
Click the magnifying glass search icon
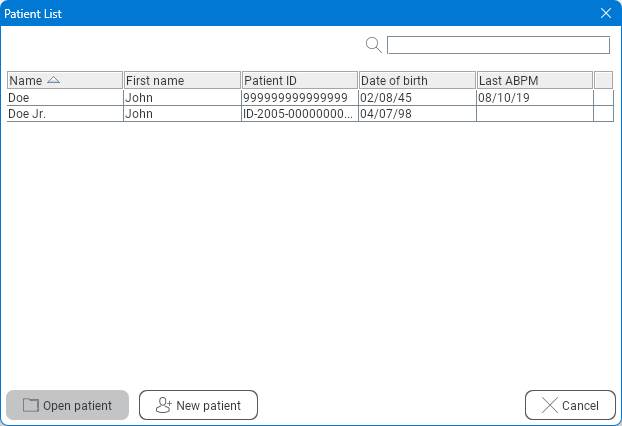coord(374,45)
